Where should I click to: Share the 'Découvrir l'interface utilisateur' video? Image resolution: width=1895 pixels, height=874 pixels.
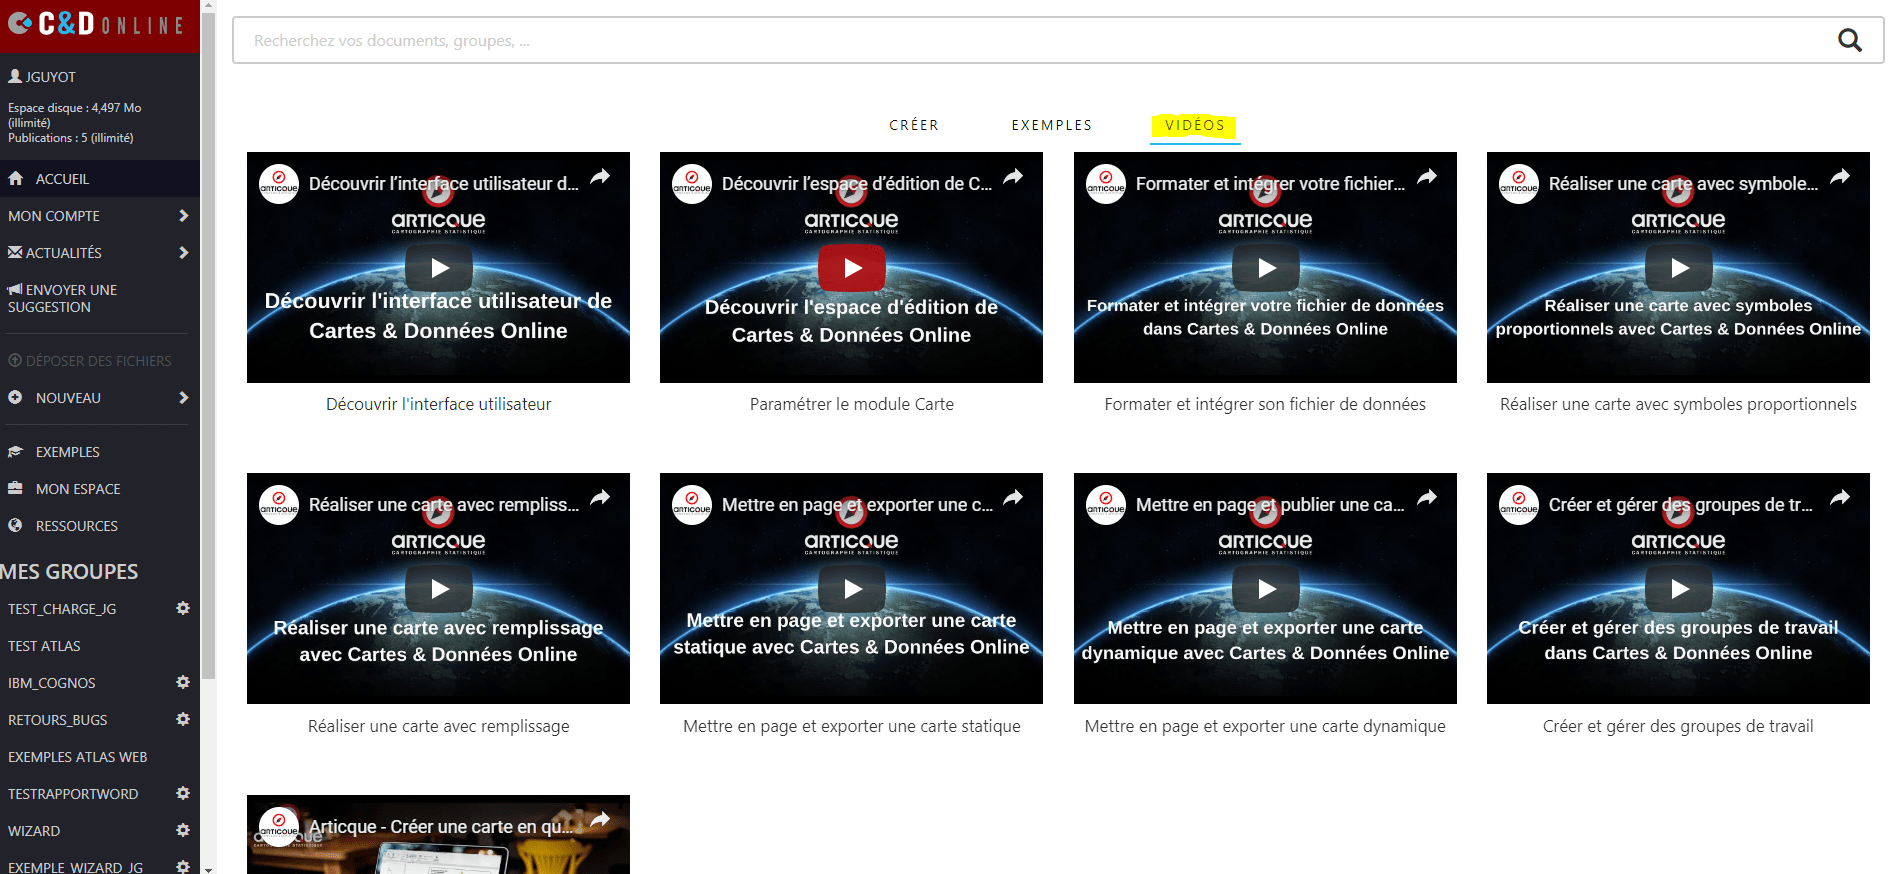click(600, 177)
